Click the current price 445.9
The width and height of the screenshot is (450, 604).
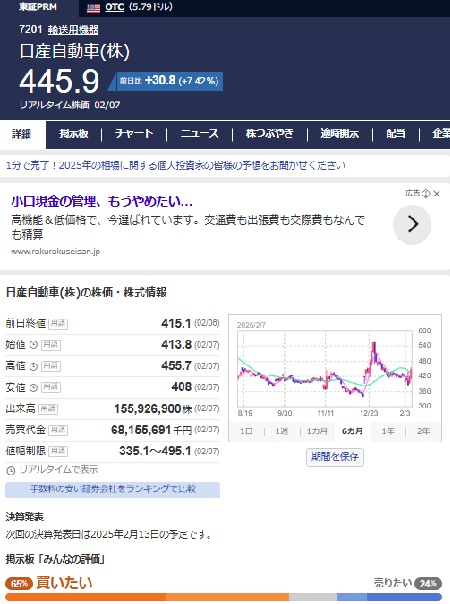59,81
